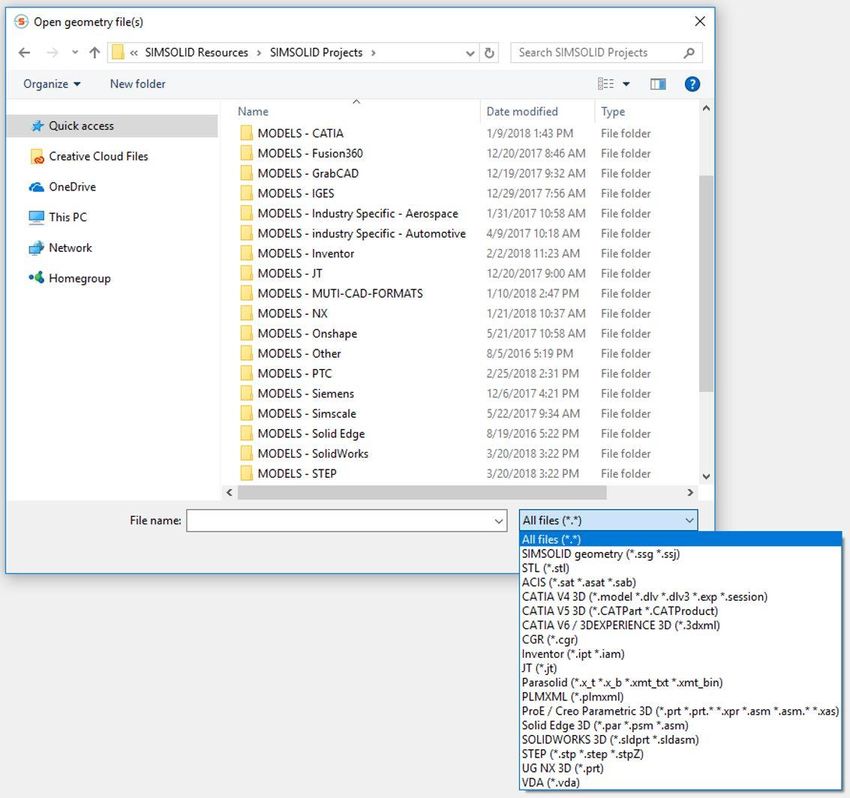Create a New folder
Image resolution: width=850 pixels, height=798 pixels.
point(138,84)
